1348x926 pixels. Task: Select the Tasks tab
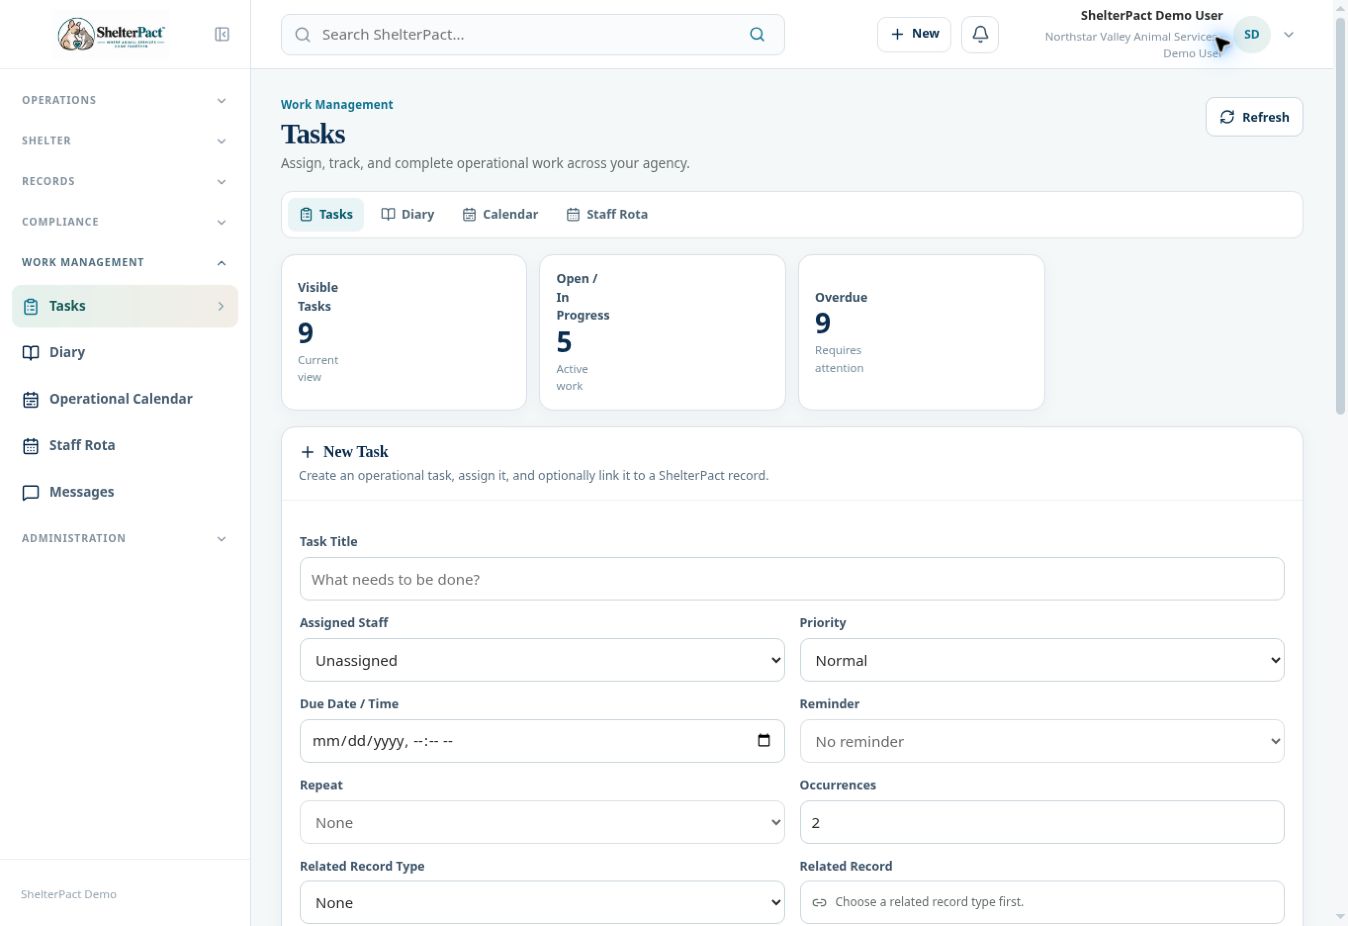(326, 214)
